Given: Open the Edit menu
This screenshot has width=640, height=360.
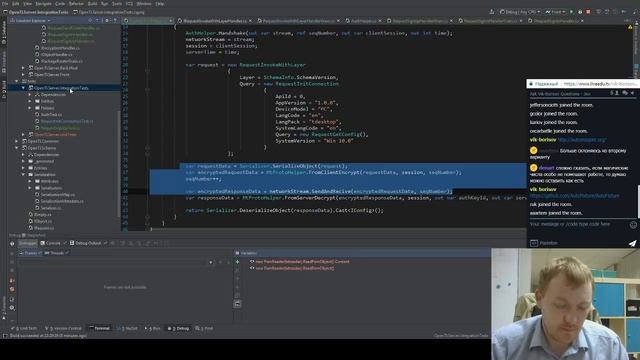Looking at the screenshot, I should pyautogui.click(x=16, y=4).
